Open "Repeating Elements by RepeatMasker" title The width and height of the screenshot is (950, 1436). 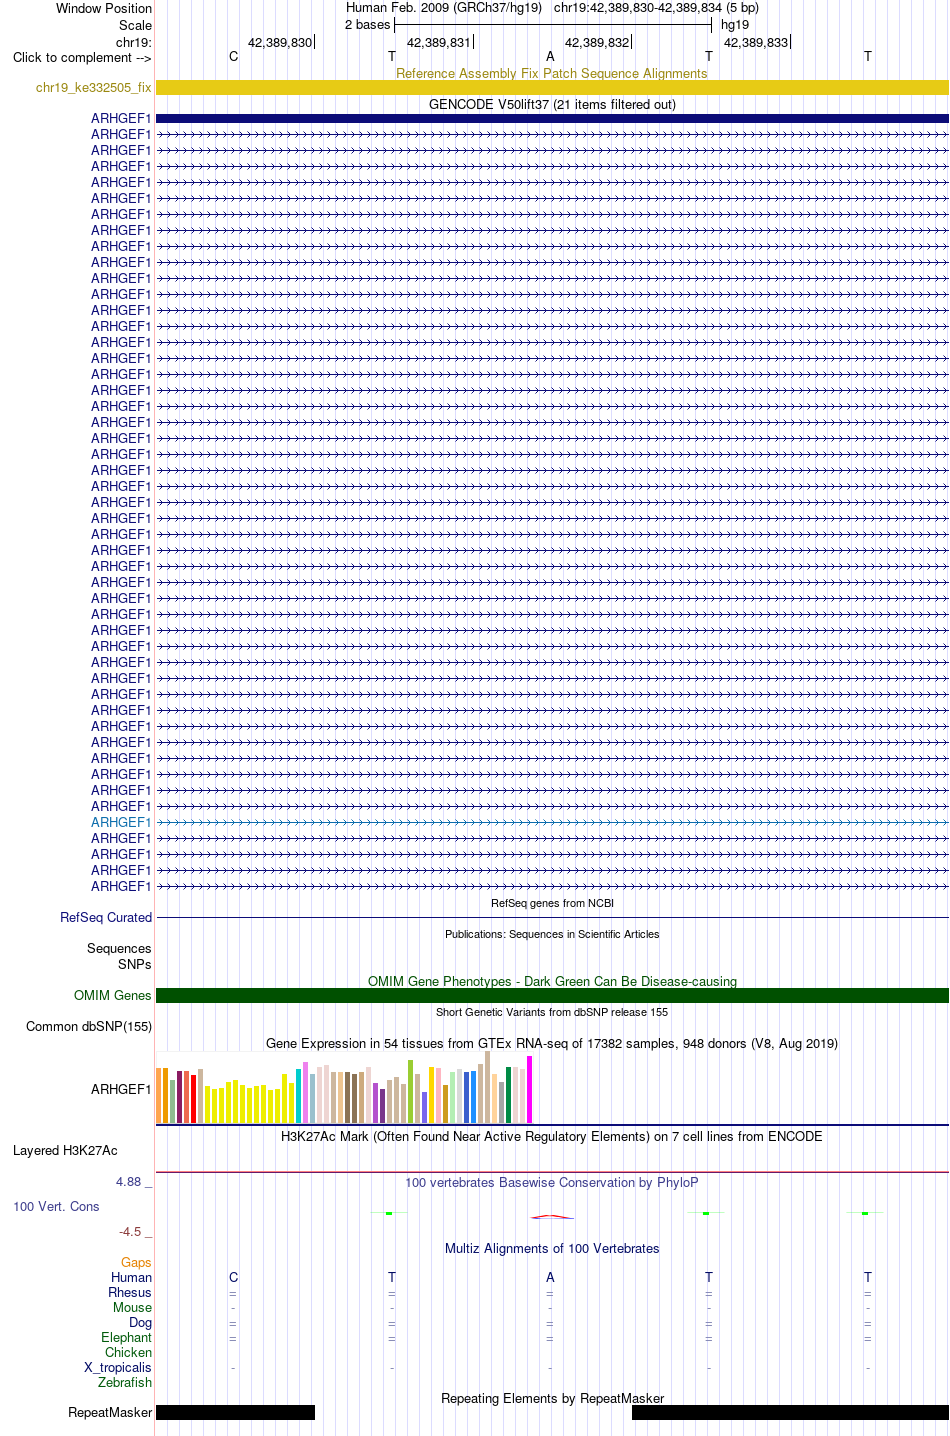pos(552,1398)
